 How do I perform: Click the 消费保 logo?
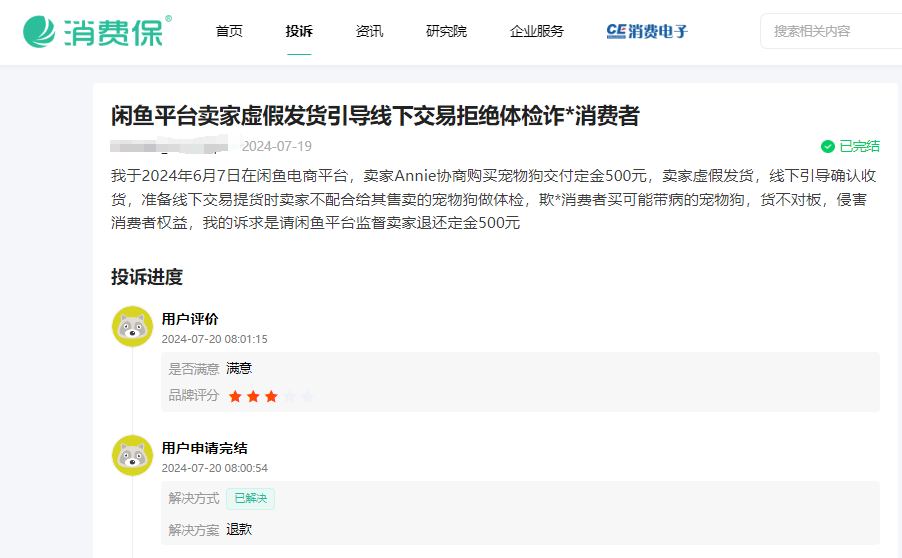[97, 31]
